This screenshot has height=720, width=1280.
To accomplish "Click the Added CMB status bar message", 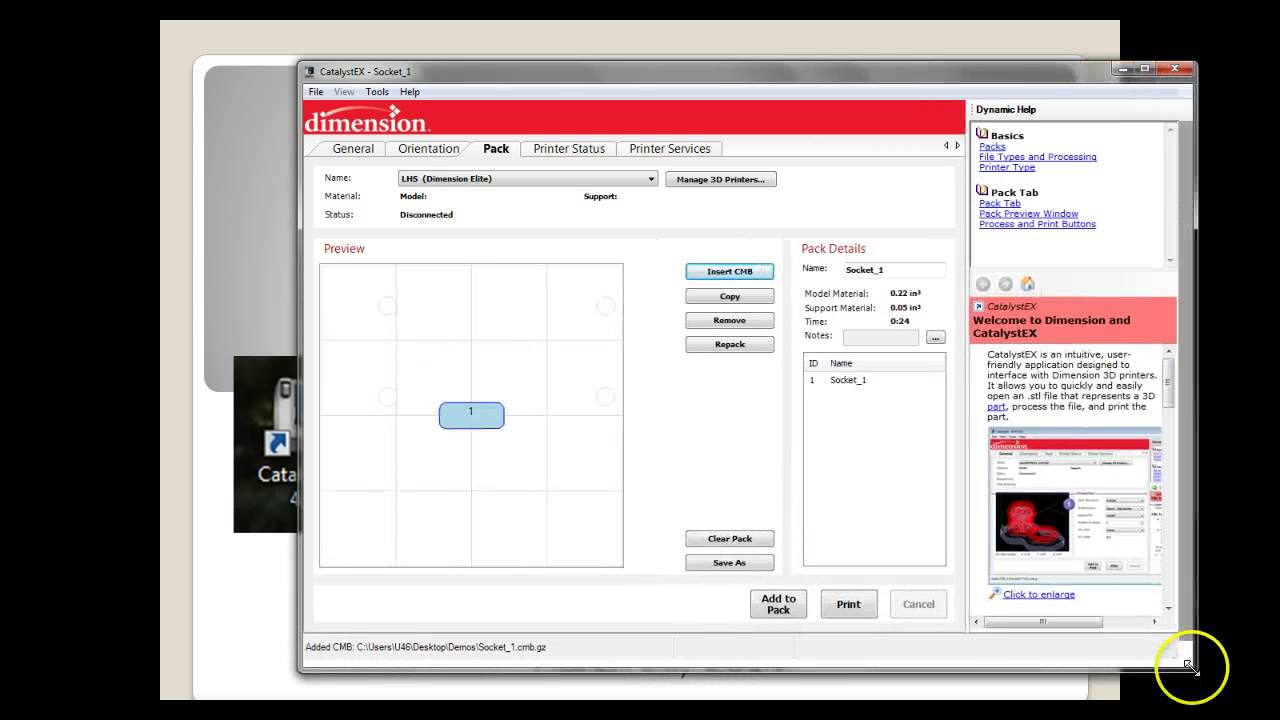I will point(426,647).
